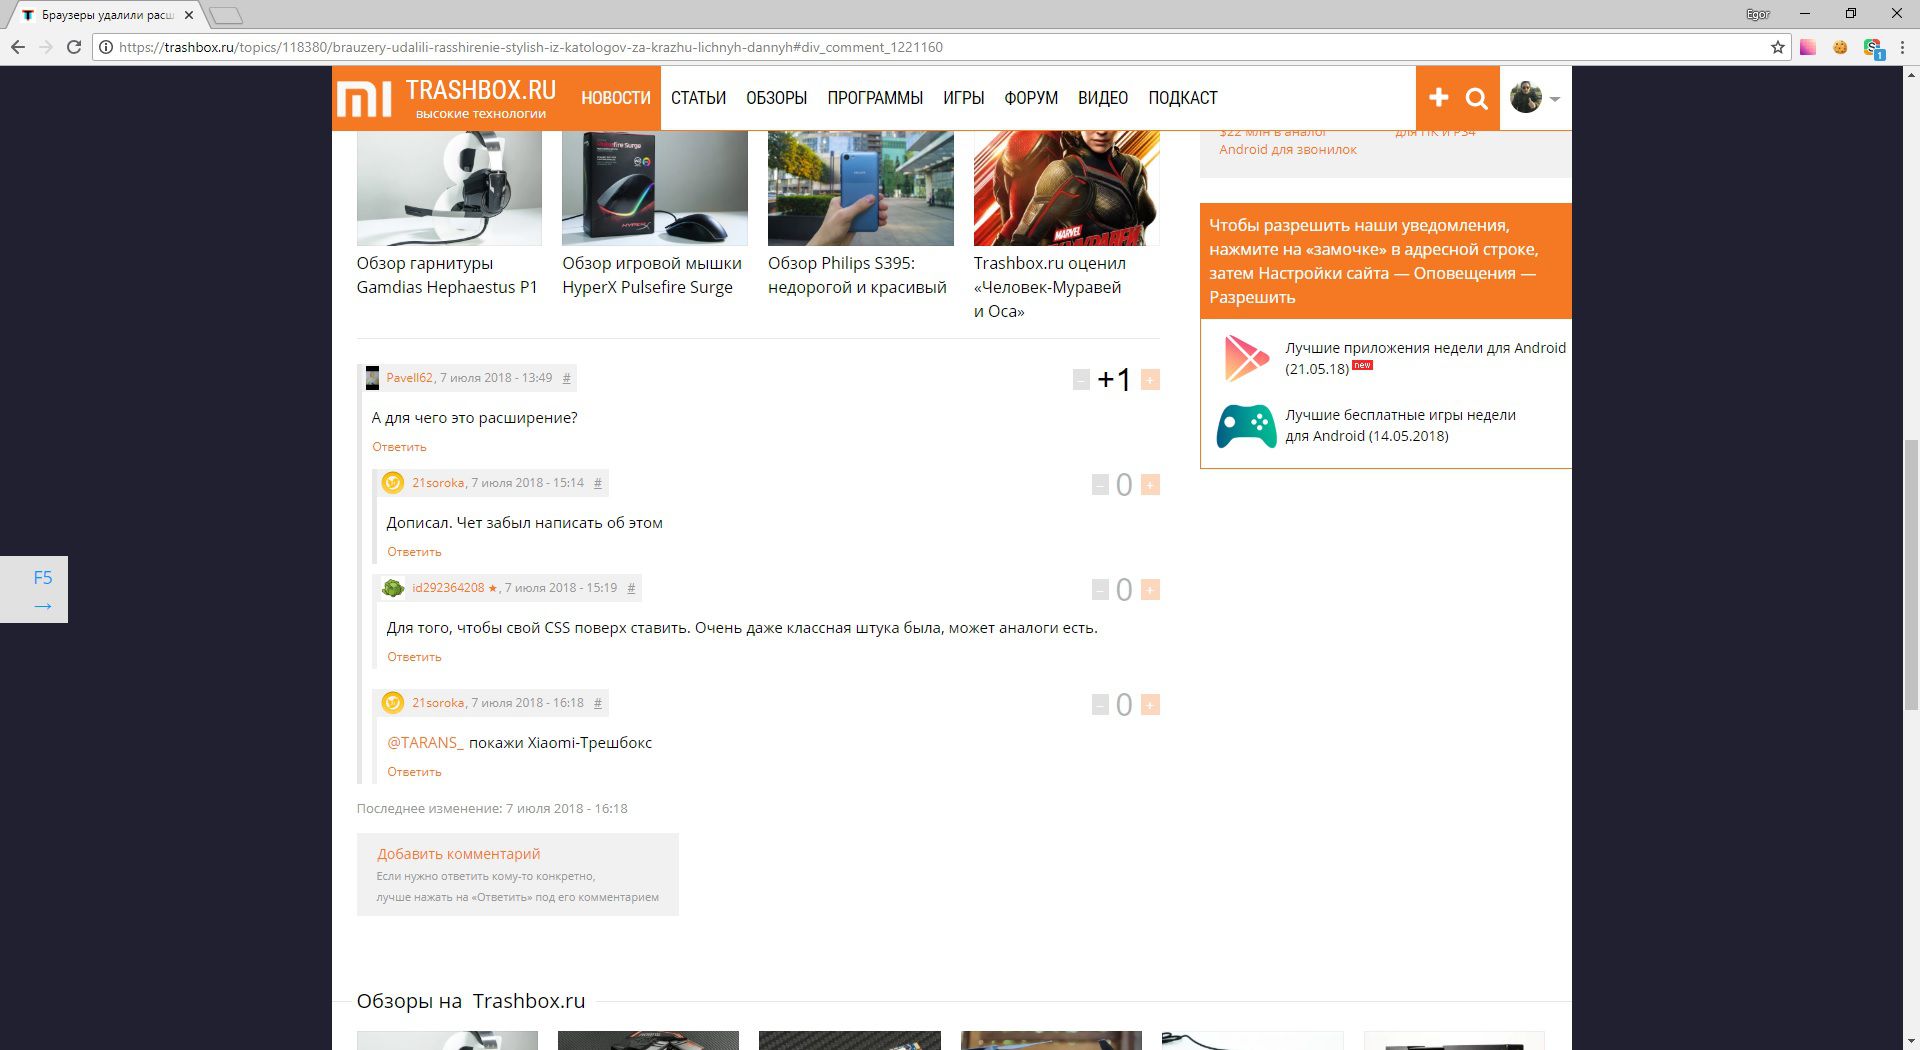Screen dimensions: 1920x1050
Task: Open Google Play icon for best Android apps
Action: point(1246,358)
